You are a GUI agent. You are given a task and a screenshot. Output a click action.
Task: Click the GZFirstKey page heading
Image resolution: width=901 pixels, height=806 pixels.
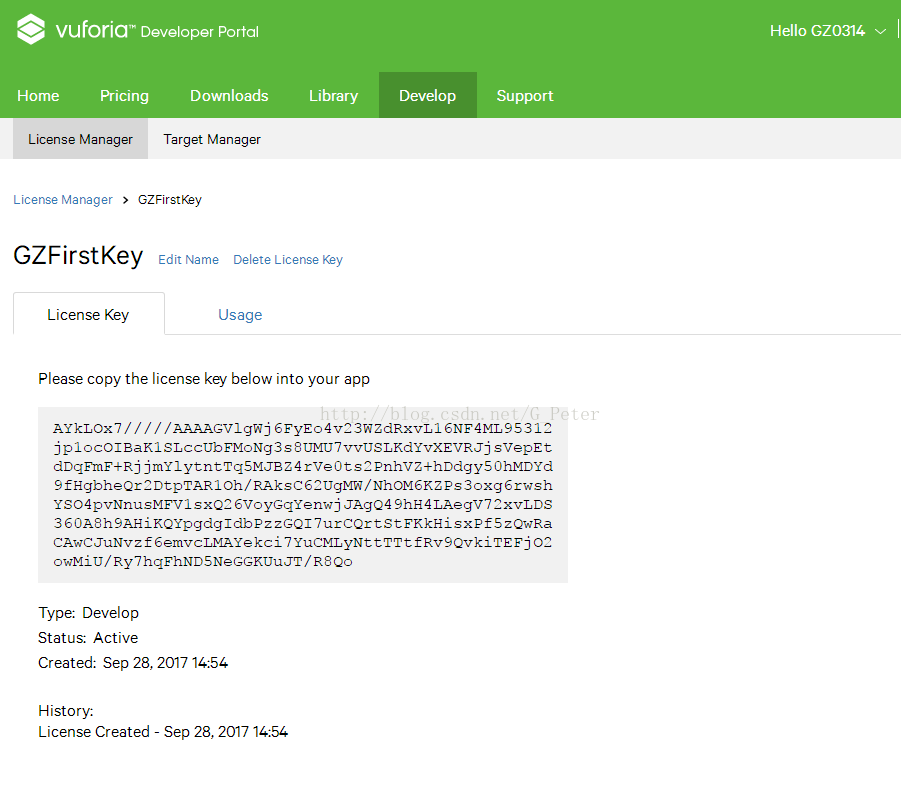pyautogui.click(x=78, y=256)
